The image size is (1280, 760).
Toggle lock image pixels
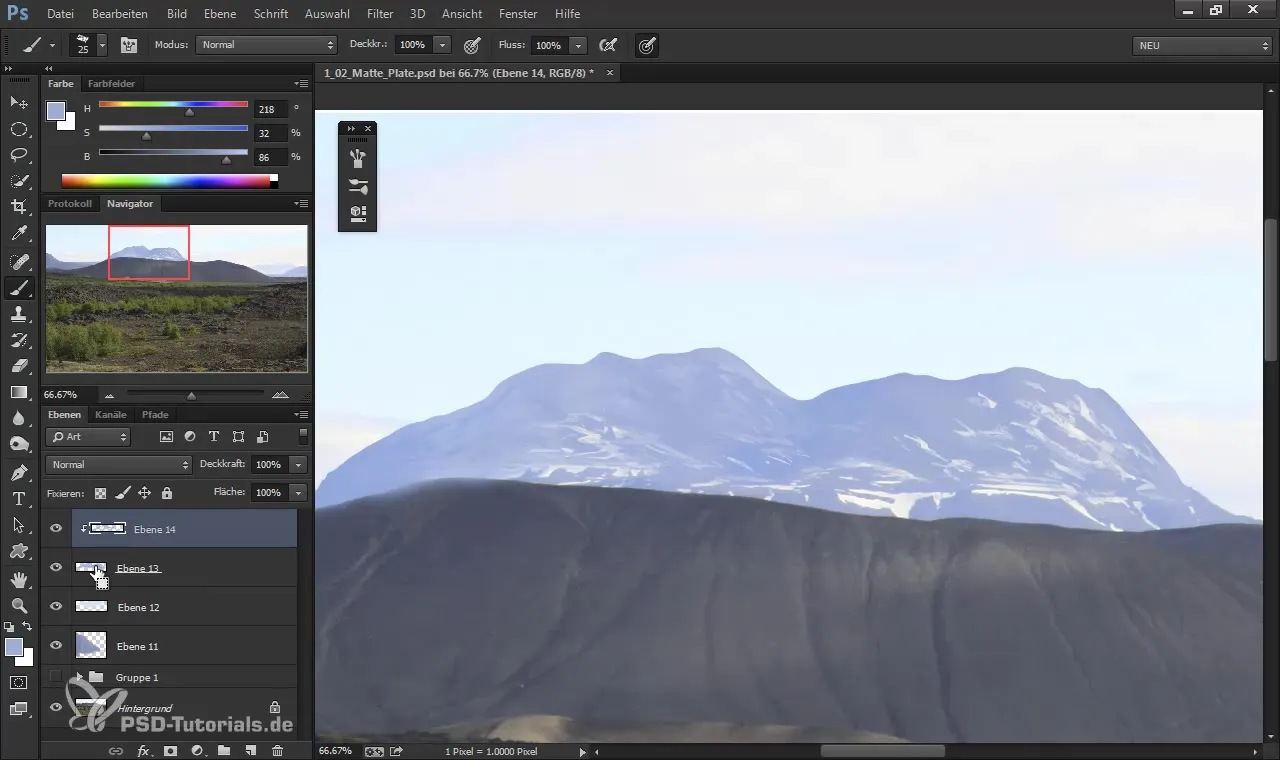pyautogui.click(x=122, y=493)
